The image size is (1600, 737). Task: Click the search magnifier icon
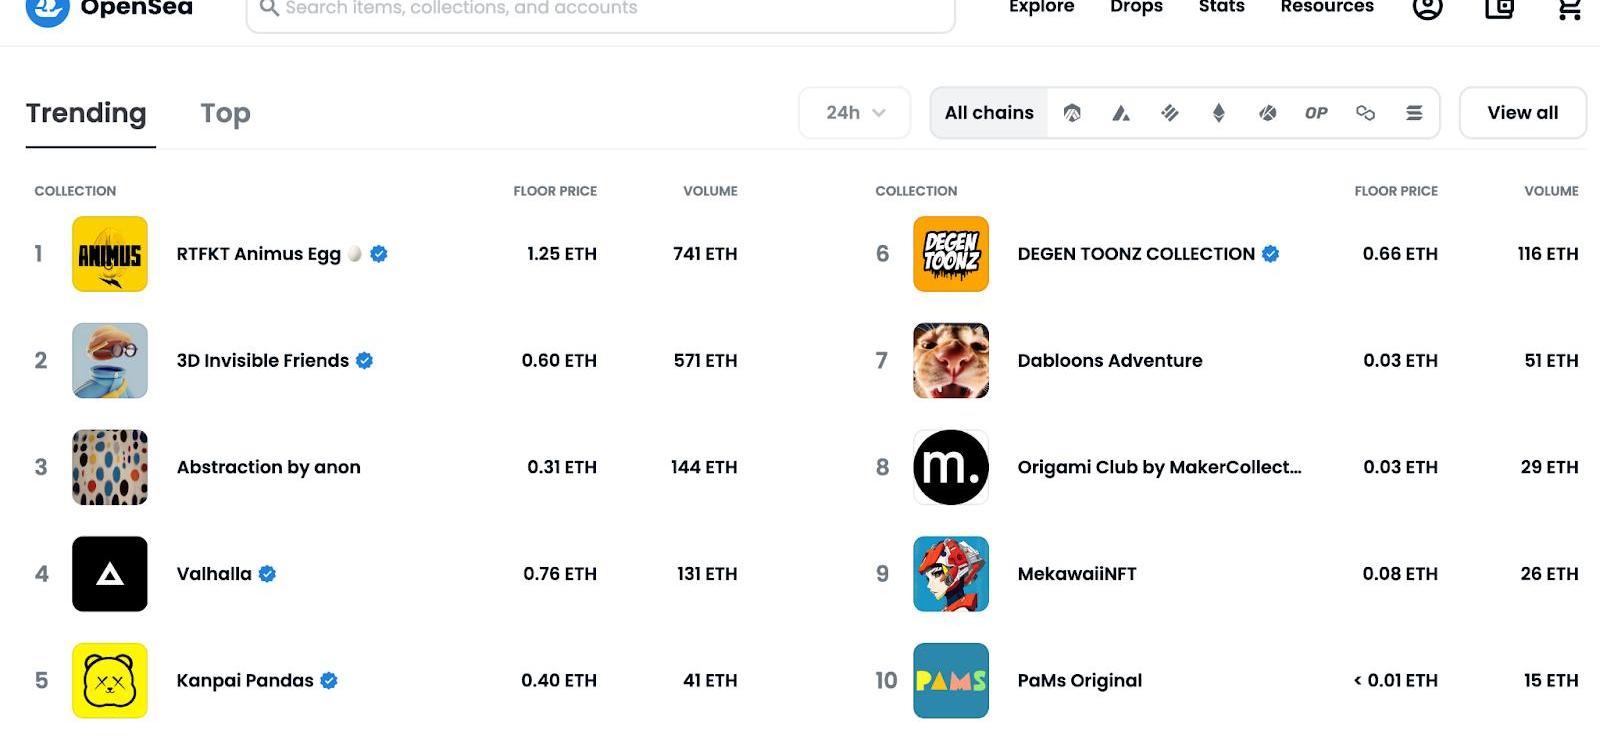click(269, 8)
